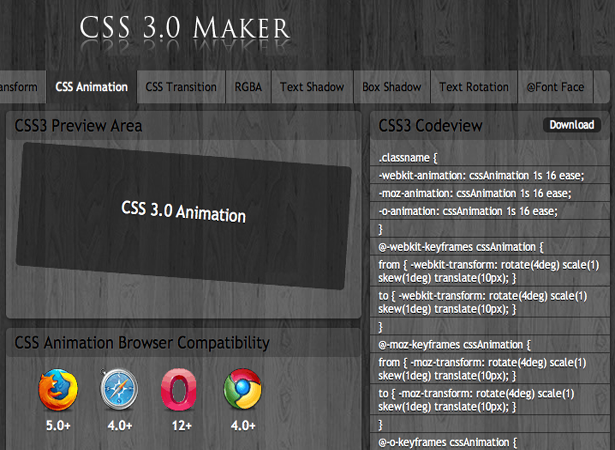Click the Firefox browser icon

point(58,389)
